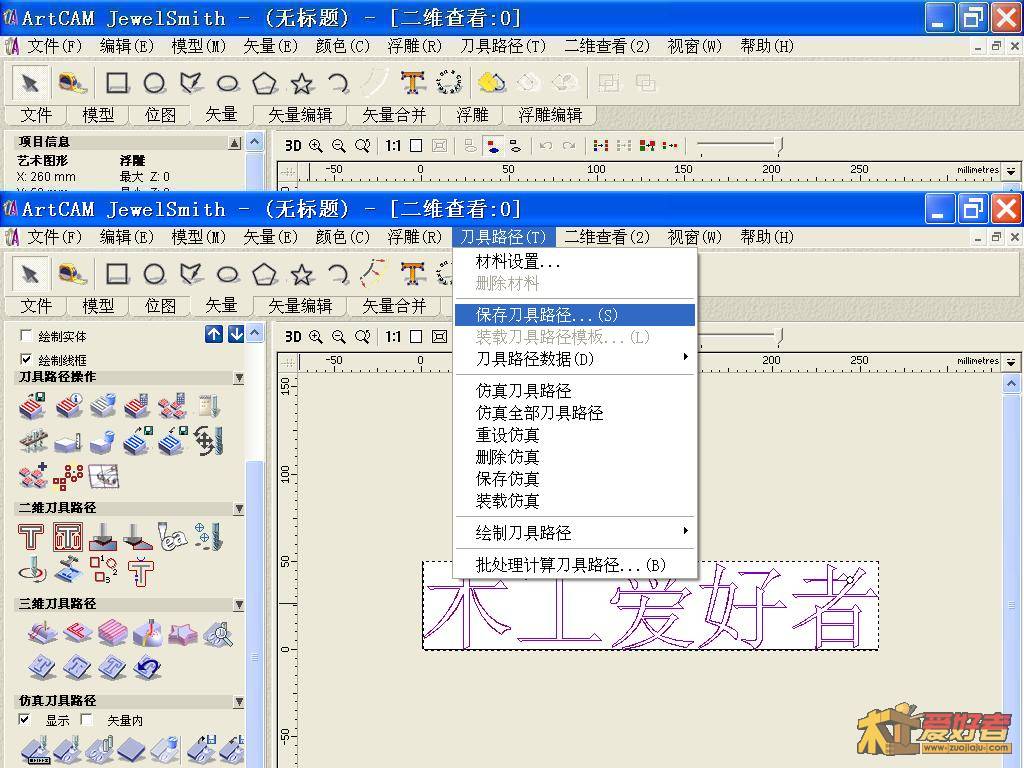Click 3D view button in lower window
The height and width of the screenshot is (768, 1024).
click(x=293, y=336)
